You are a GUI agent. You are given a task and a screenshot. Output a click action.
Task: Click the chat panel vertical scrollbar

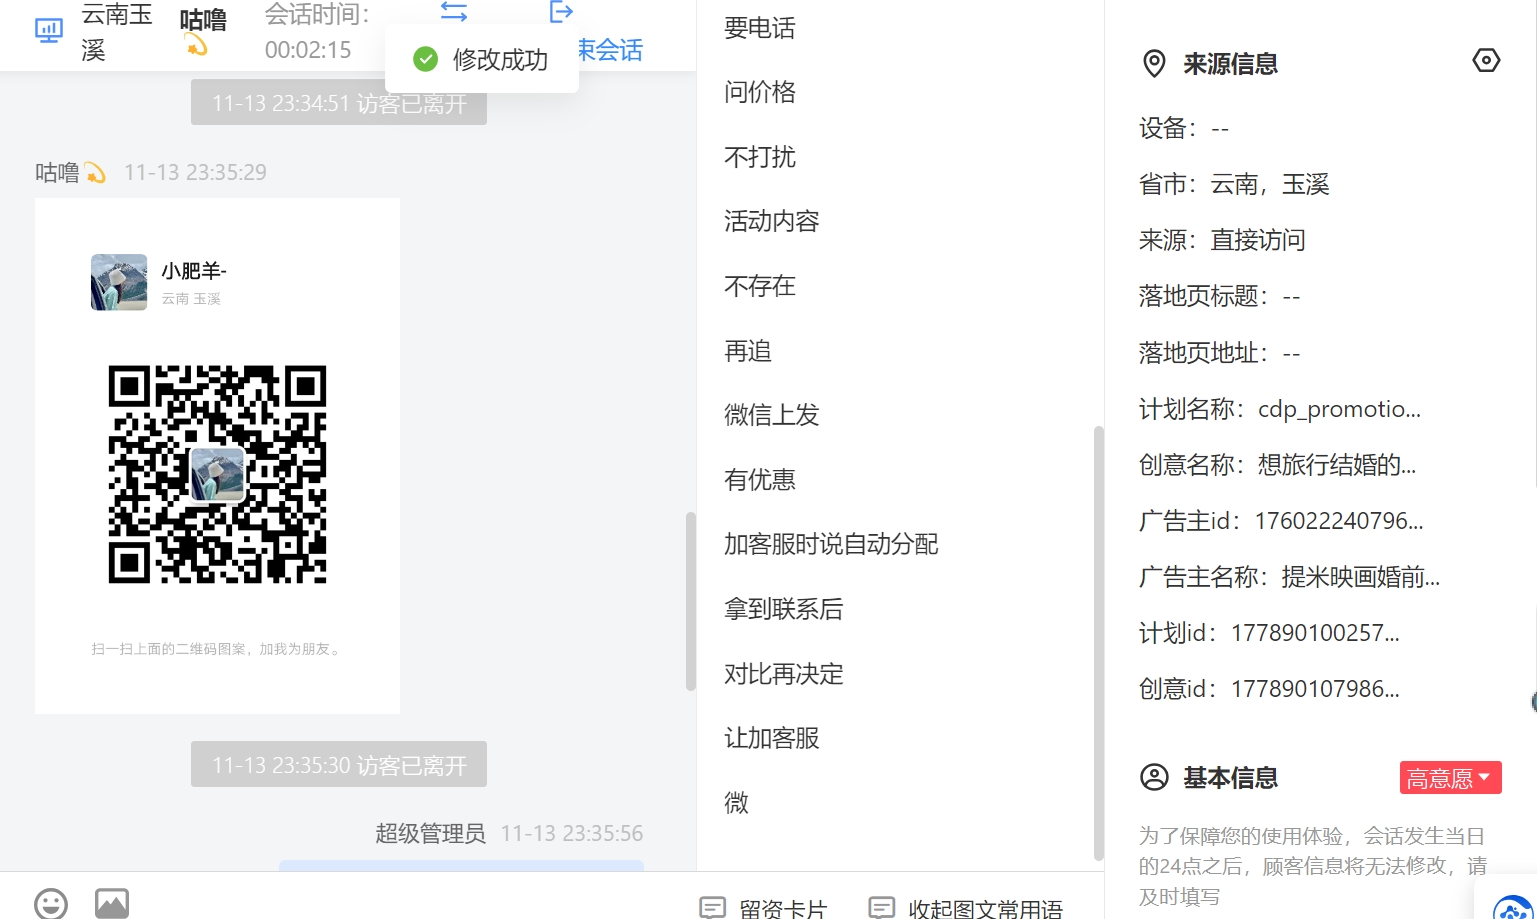(x=690, y=601)
